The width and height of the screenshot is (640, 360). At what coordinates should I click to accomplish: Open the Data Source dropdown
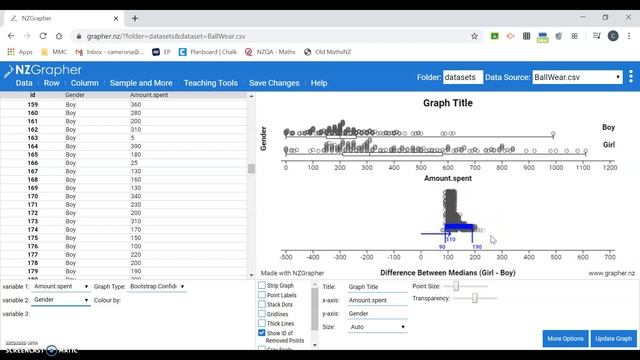coord(577,77)
